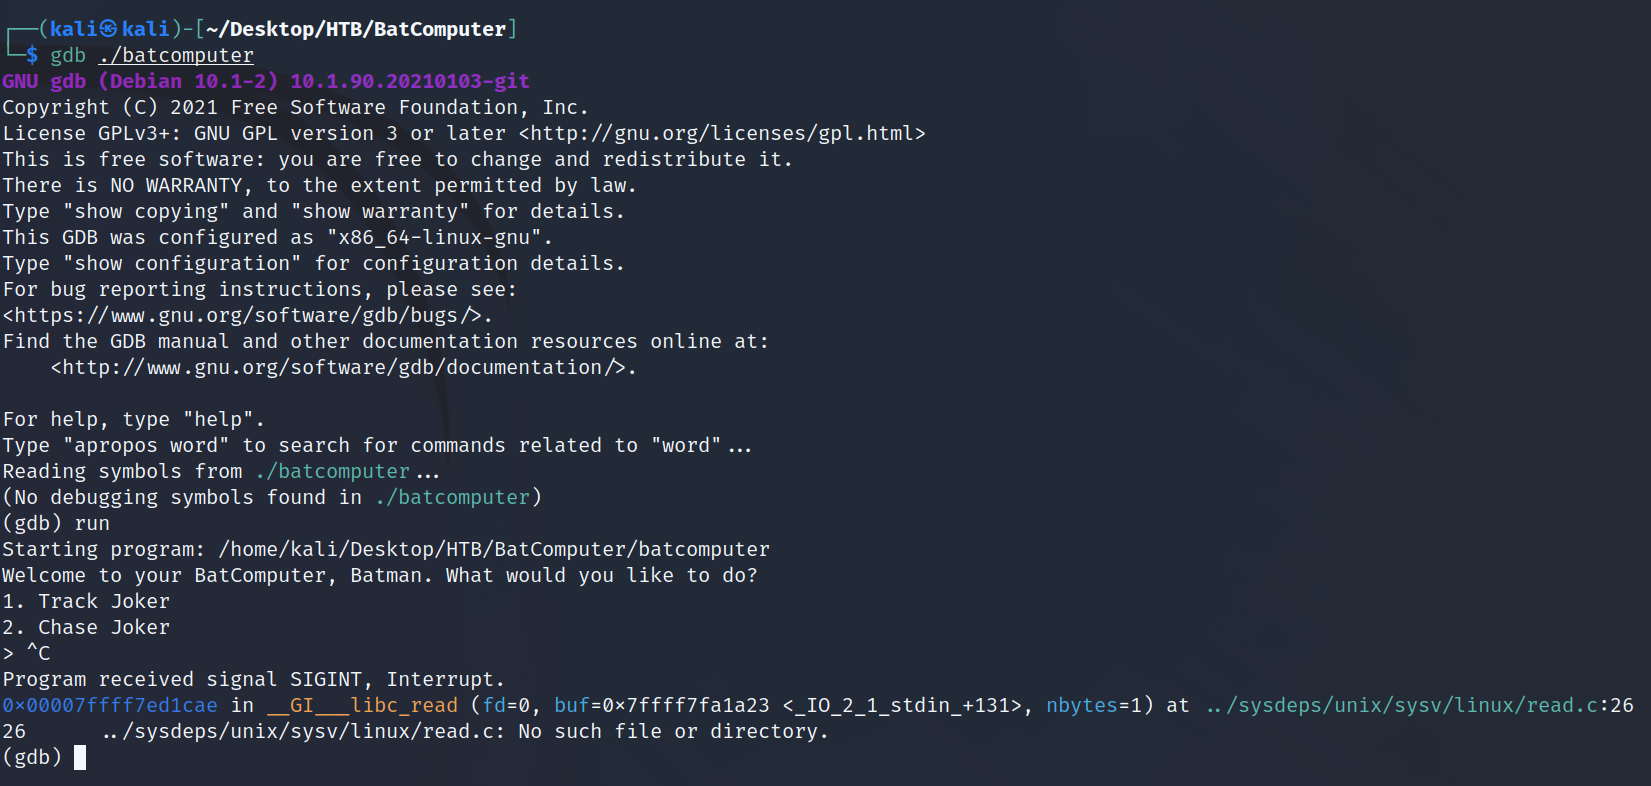Open the GDB bugs URL
Image resolution: width=1651 pixels, height=786 pixels.
click(x=247, y=315)
